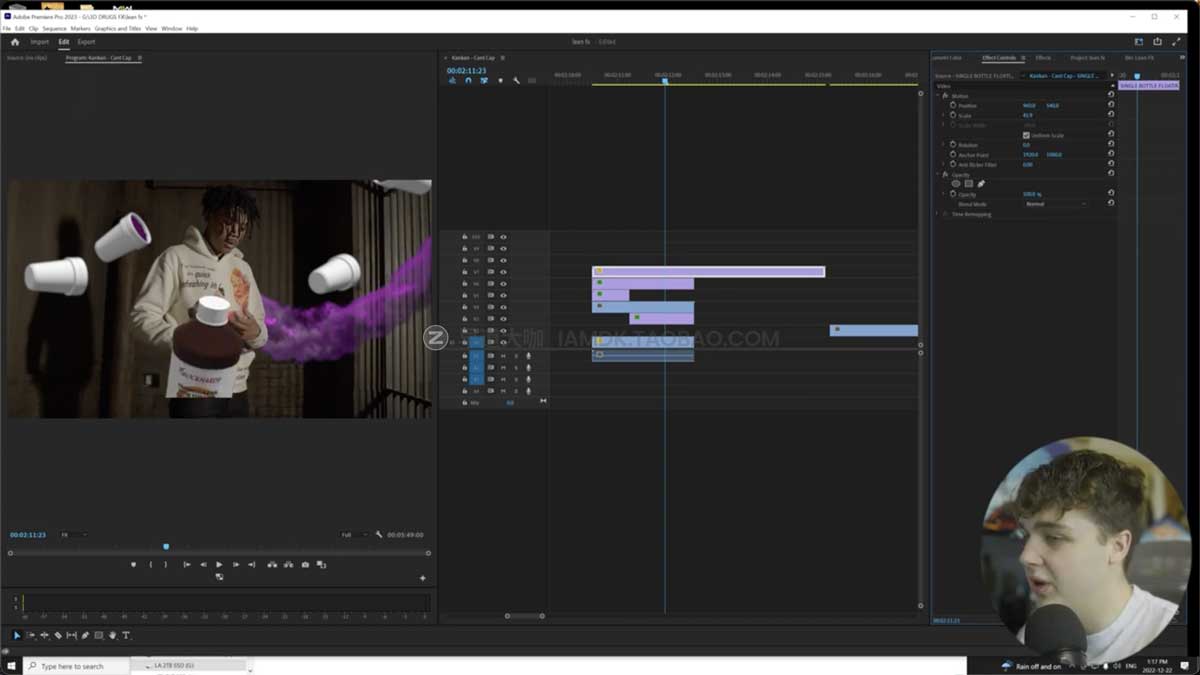Open the Comparison View button
This screenshot has height=675, width=1200.
point(321,565)
